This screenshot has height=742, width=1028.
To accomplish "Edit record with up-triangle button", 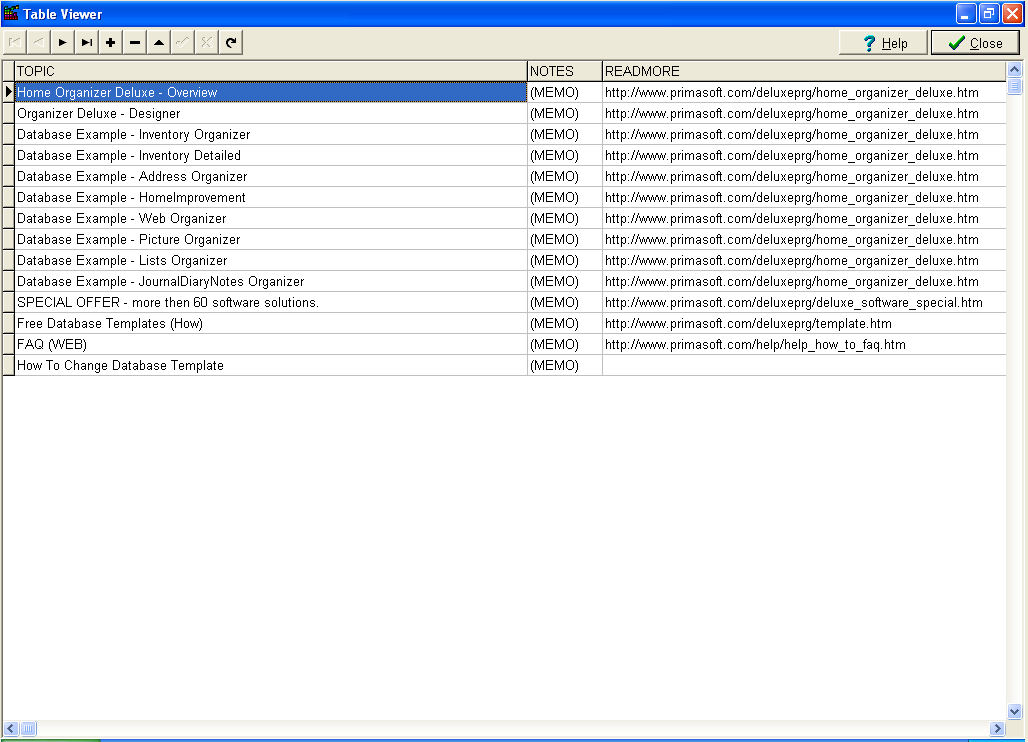I will tap(159, 43).
